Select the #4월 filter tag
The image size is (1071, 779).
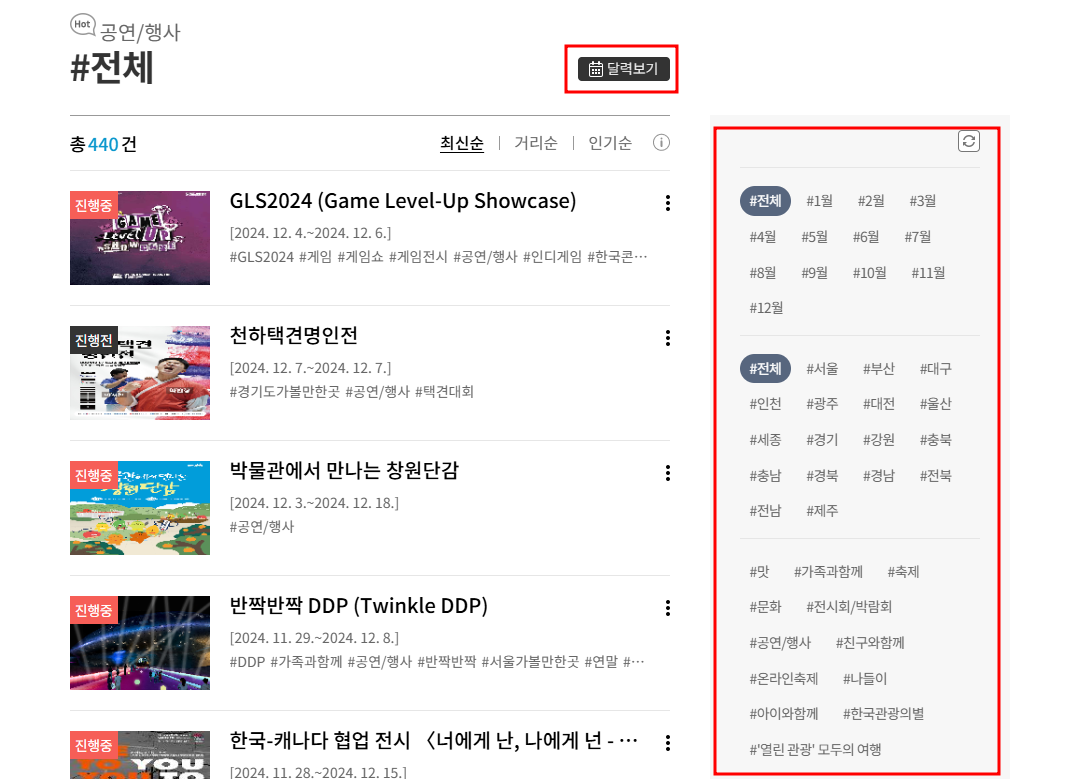763,236
